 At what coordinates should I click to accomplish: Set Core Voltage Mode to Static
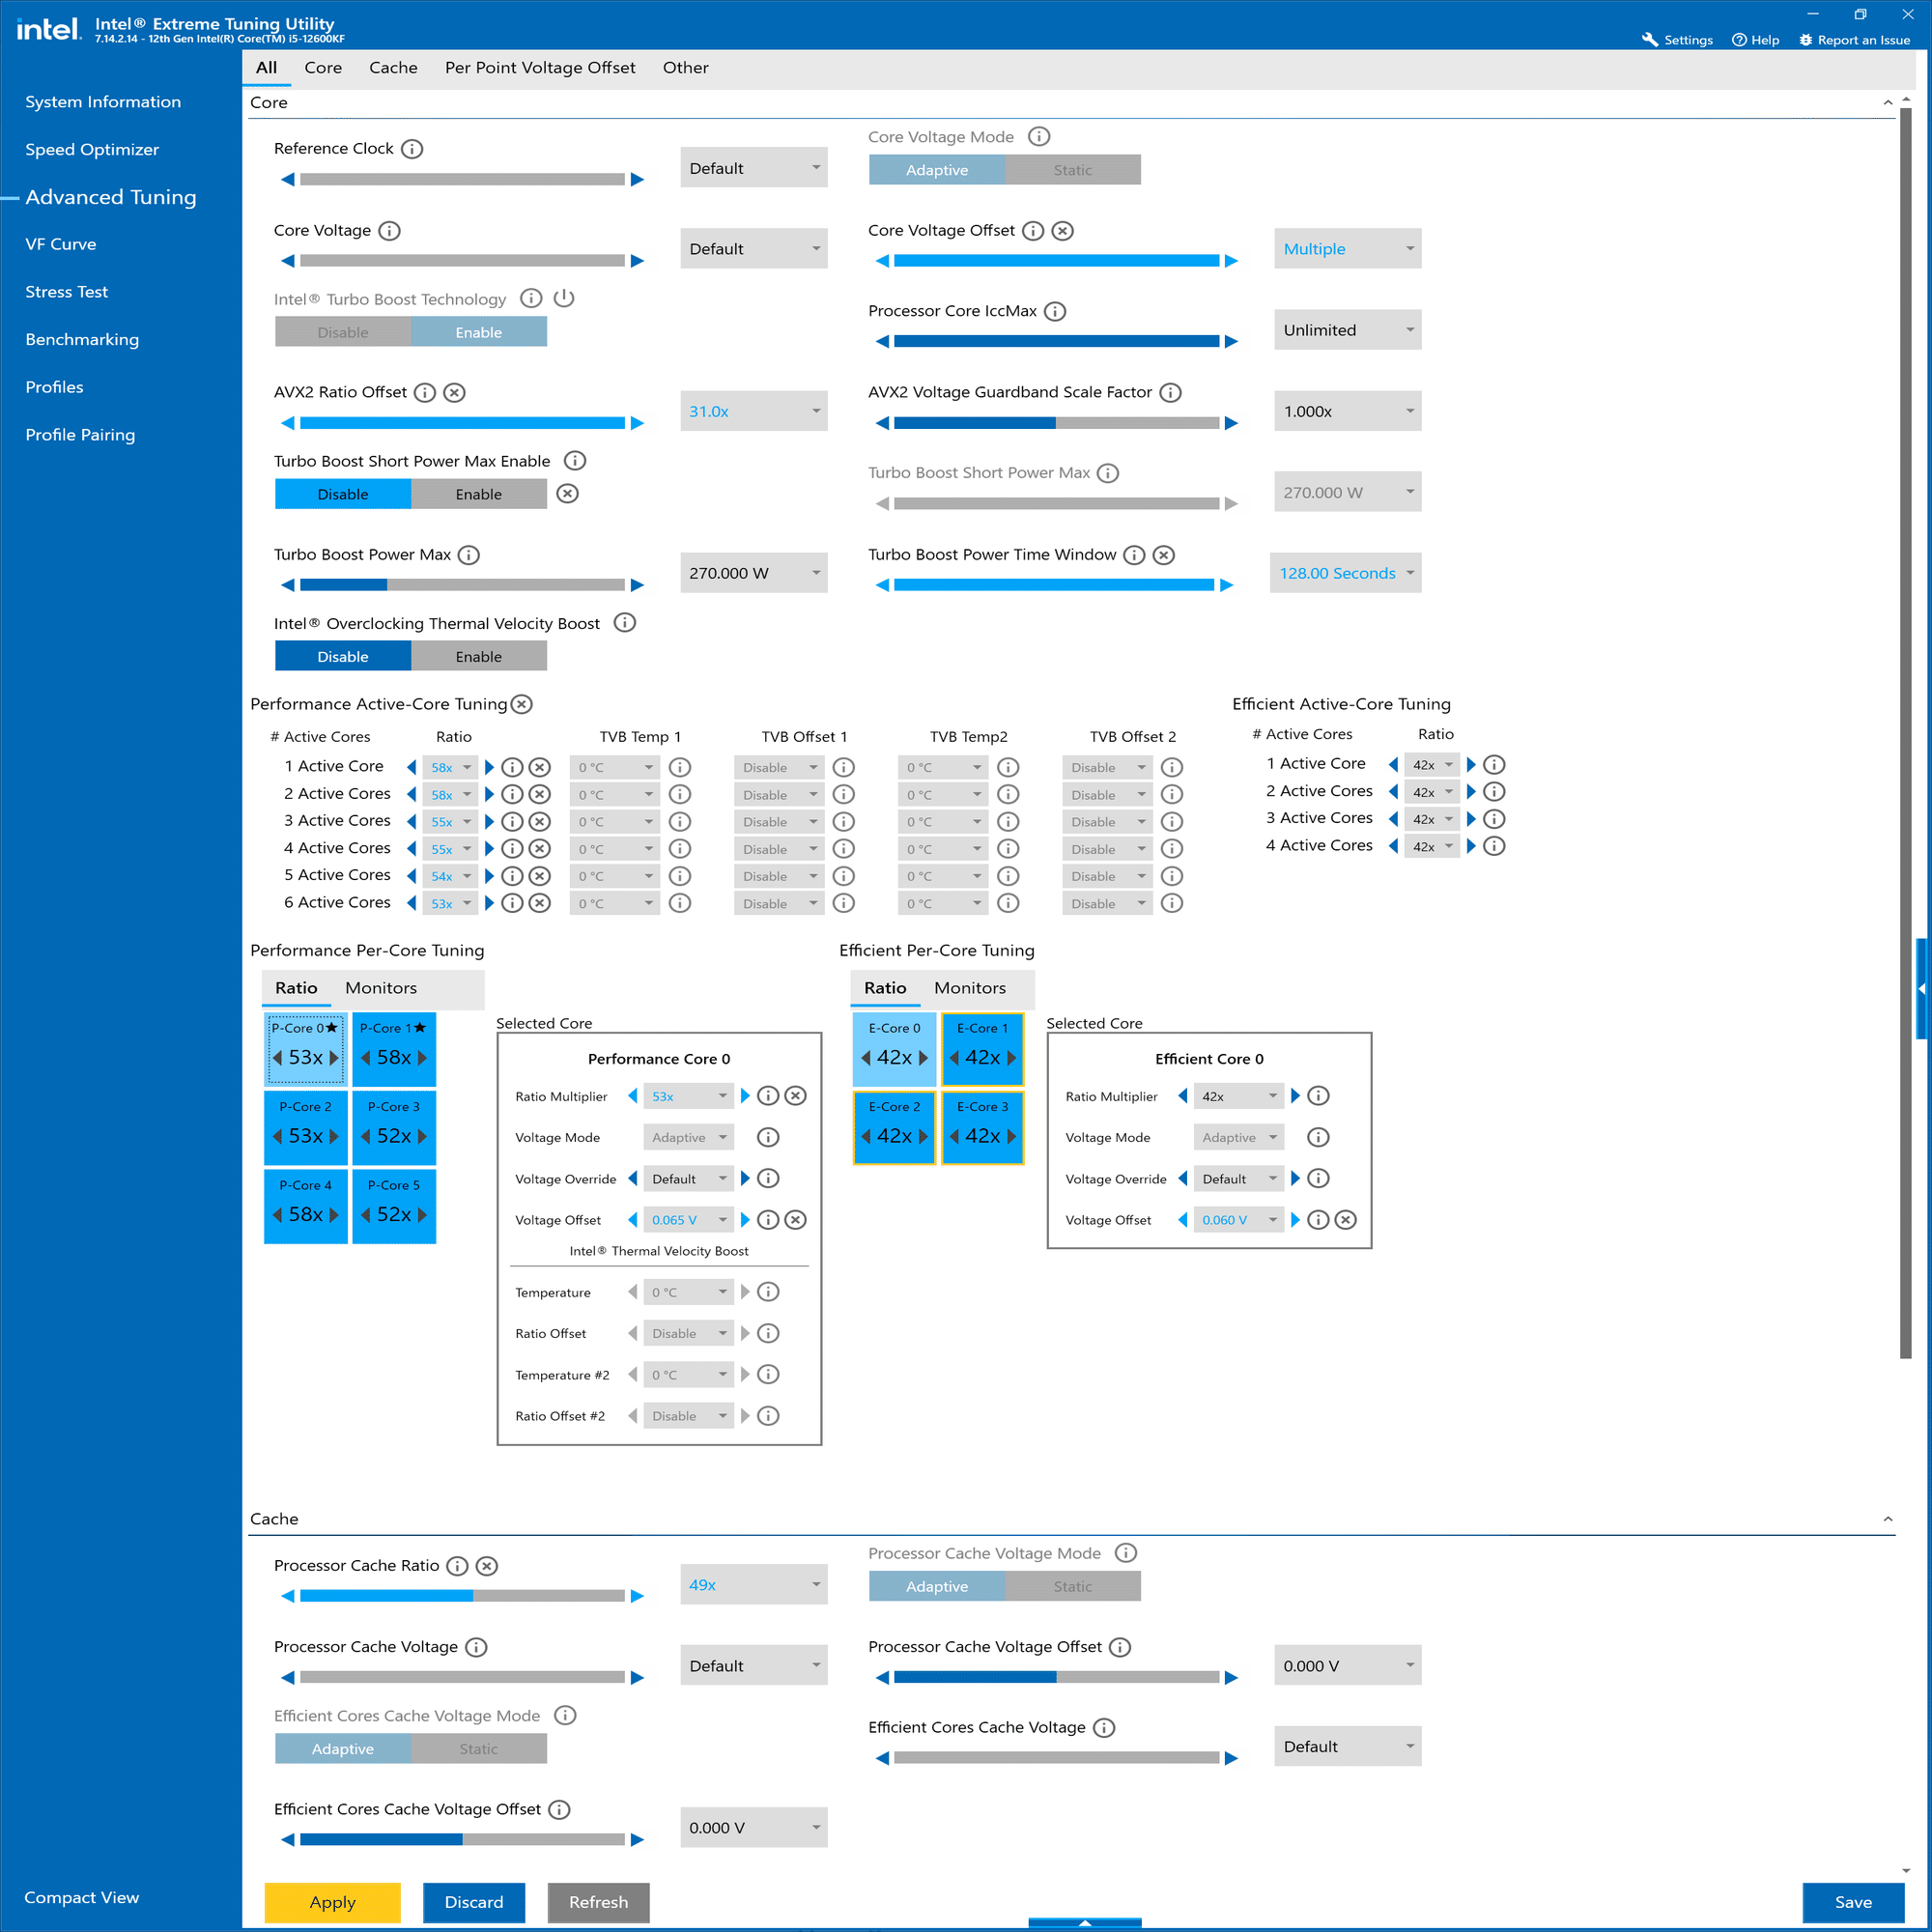(x=1072, y=170)
